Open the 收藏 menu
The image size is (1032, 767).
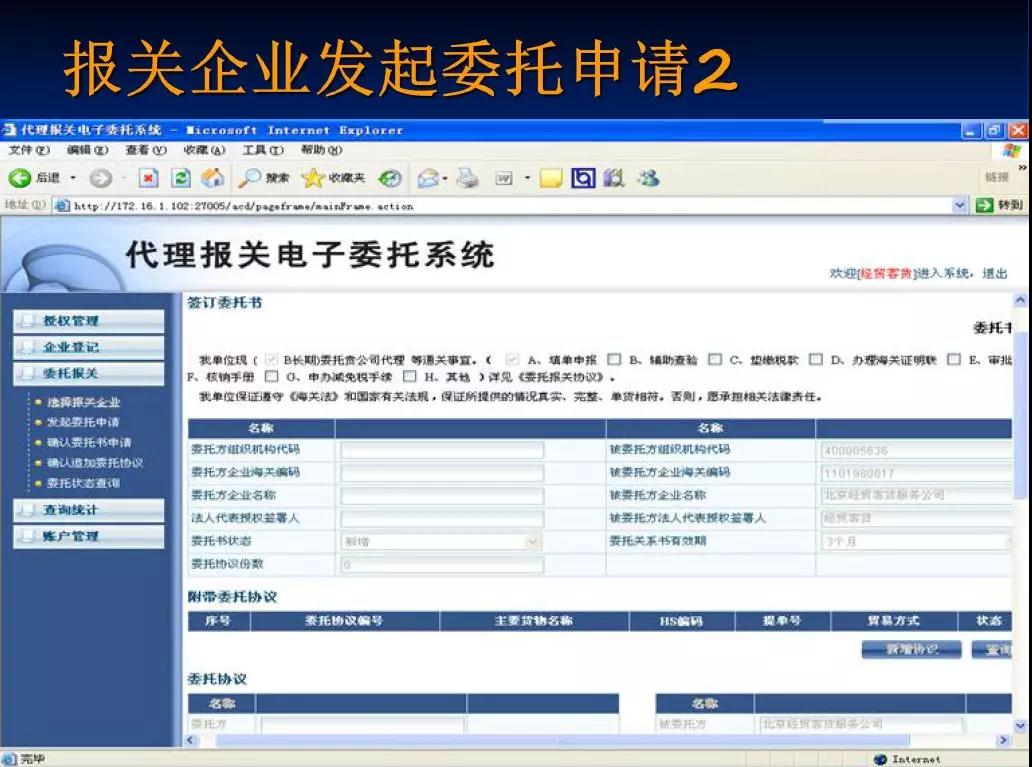click(204, 150)
